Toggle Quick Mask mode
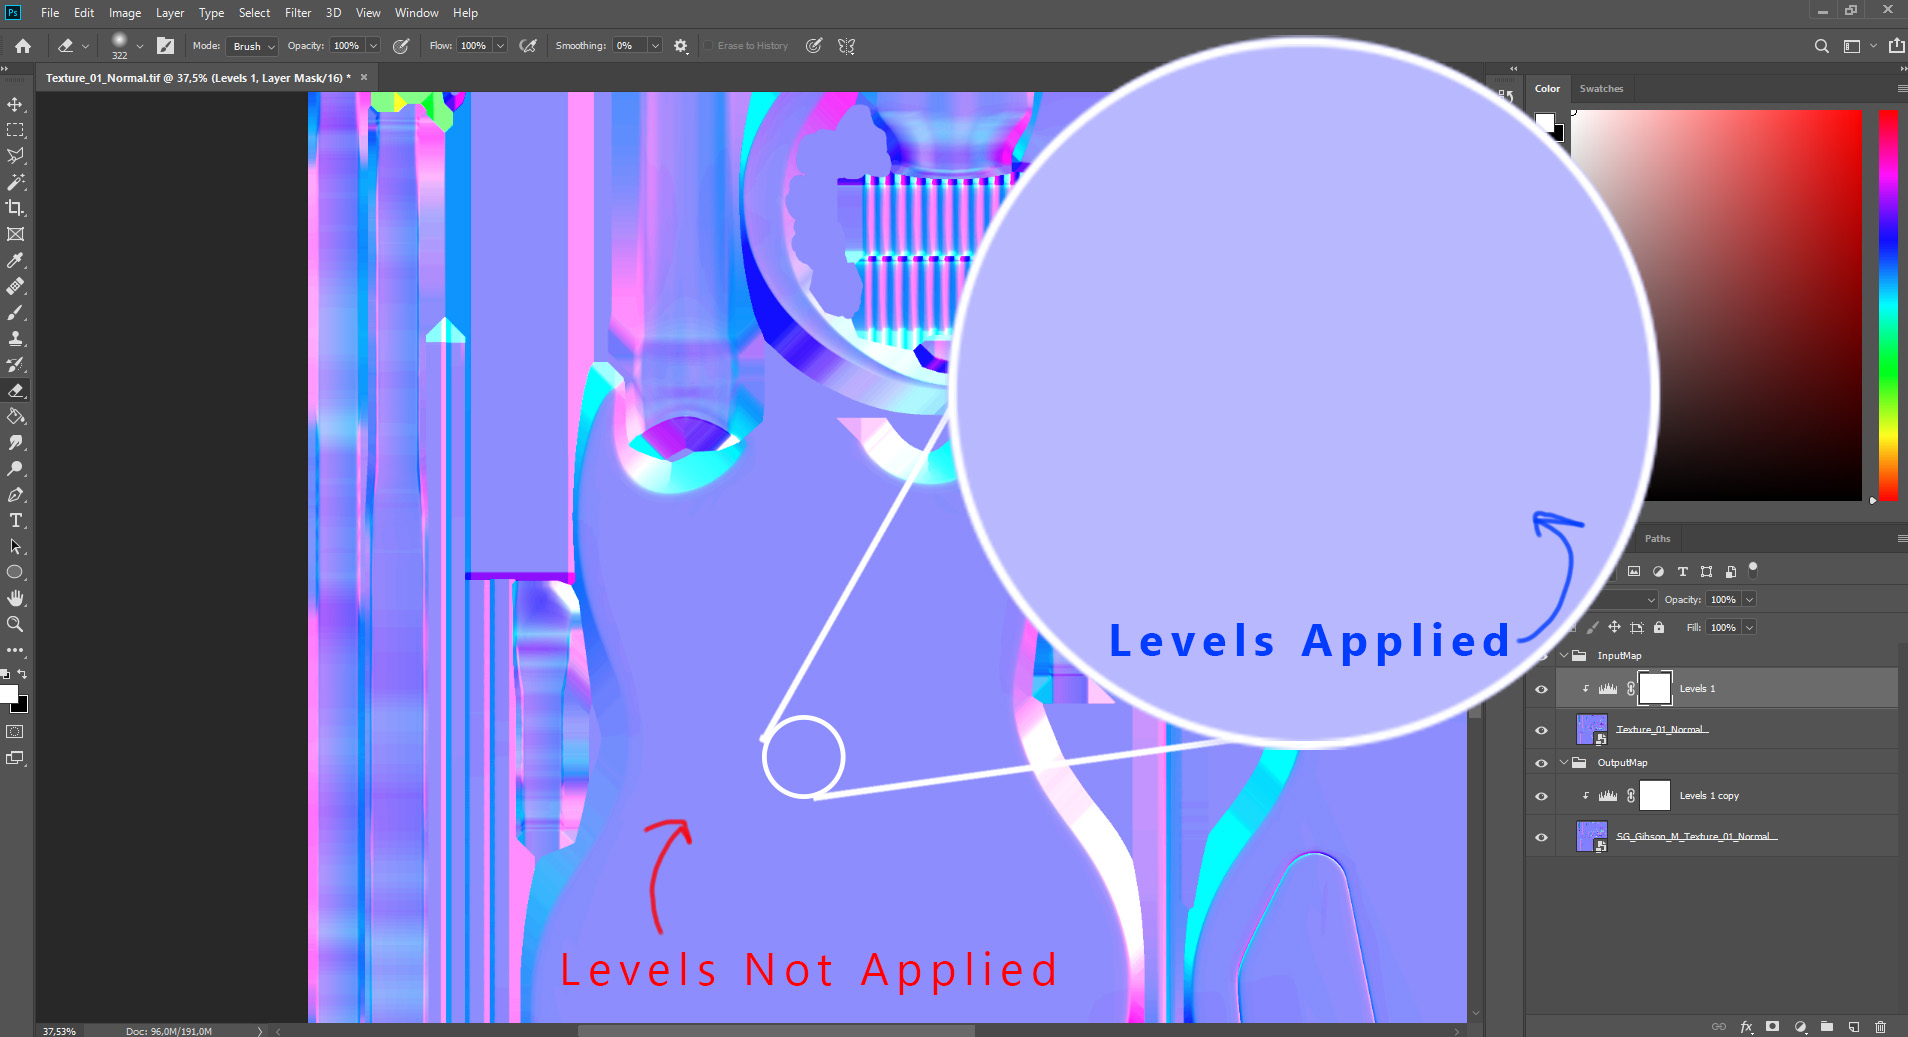Screen dimensions: 1908x1037 click(15, 732)
